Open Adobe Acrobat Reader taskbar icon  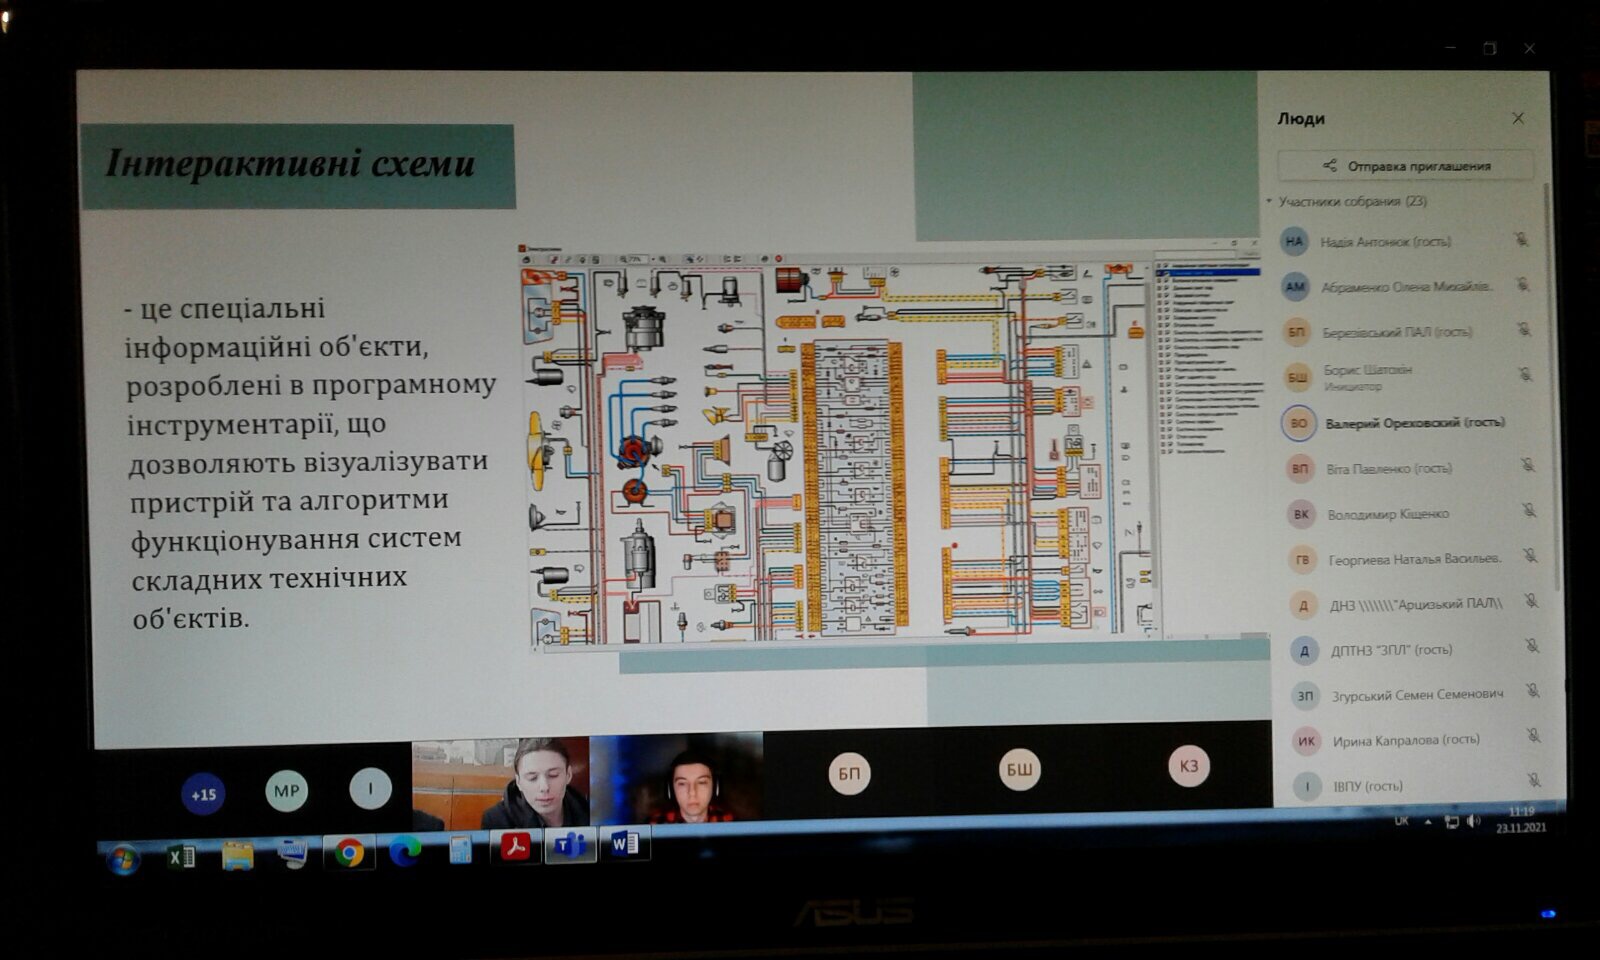515,848
